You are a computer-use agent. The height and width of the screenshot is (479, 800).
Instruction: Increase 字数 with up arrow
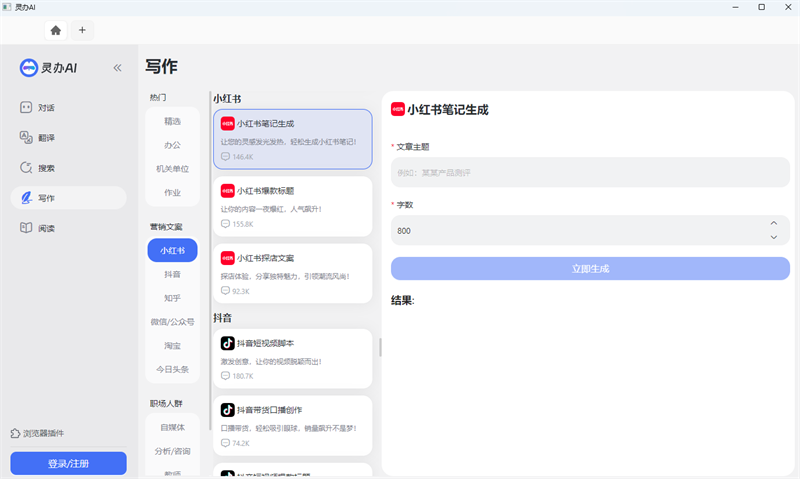[774, 223]
